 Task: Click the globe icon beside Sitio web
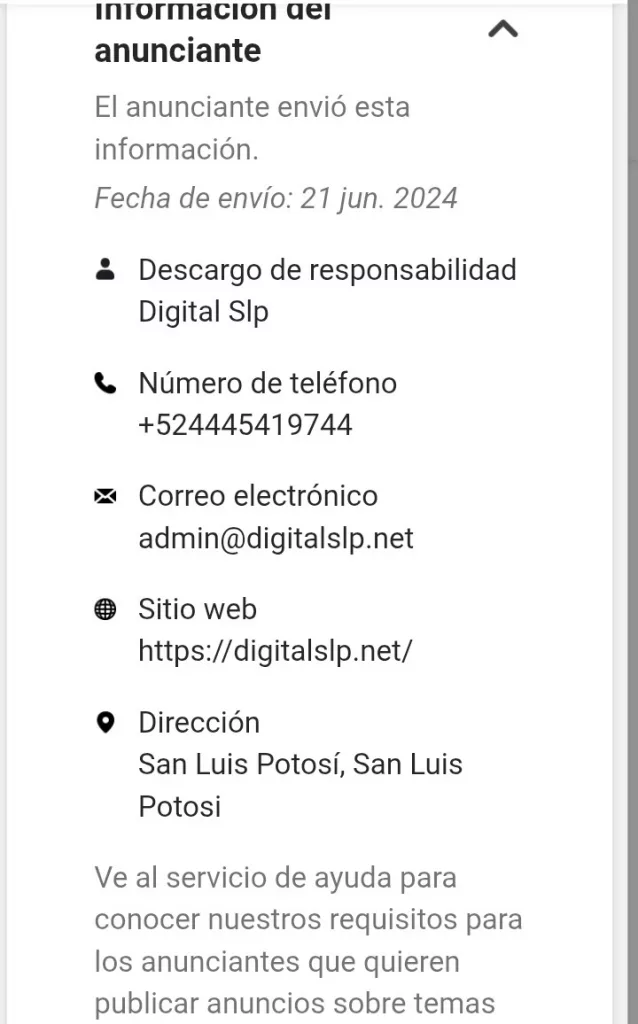click(105, 609)
